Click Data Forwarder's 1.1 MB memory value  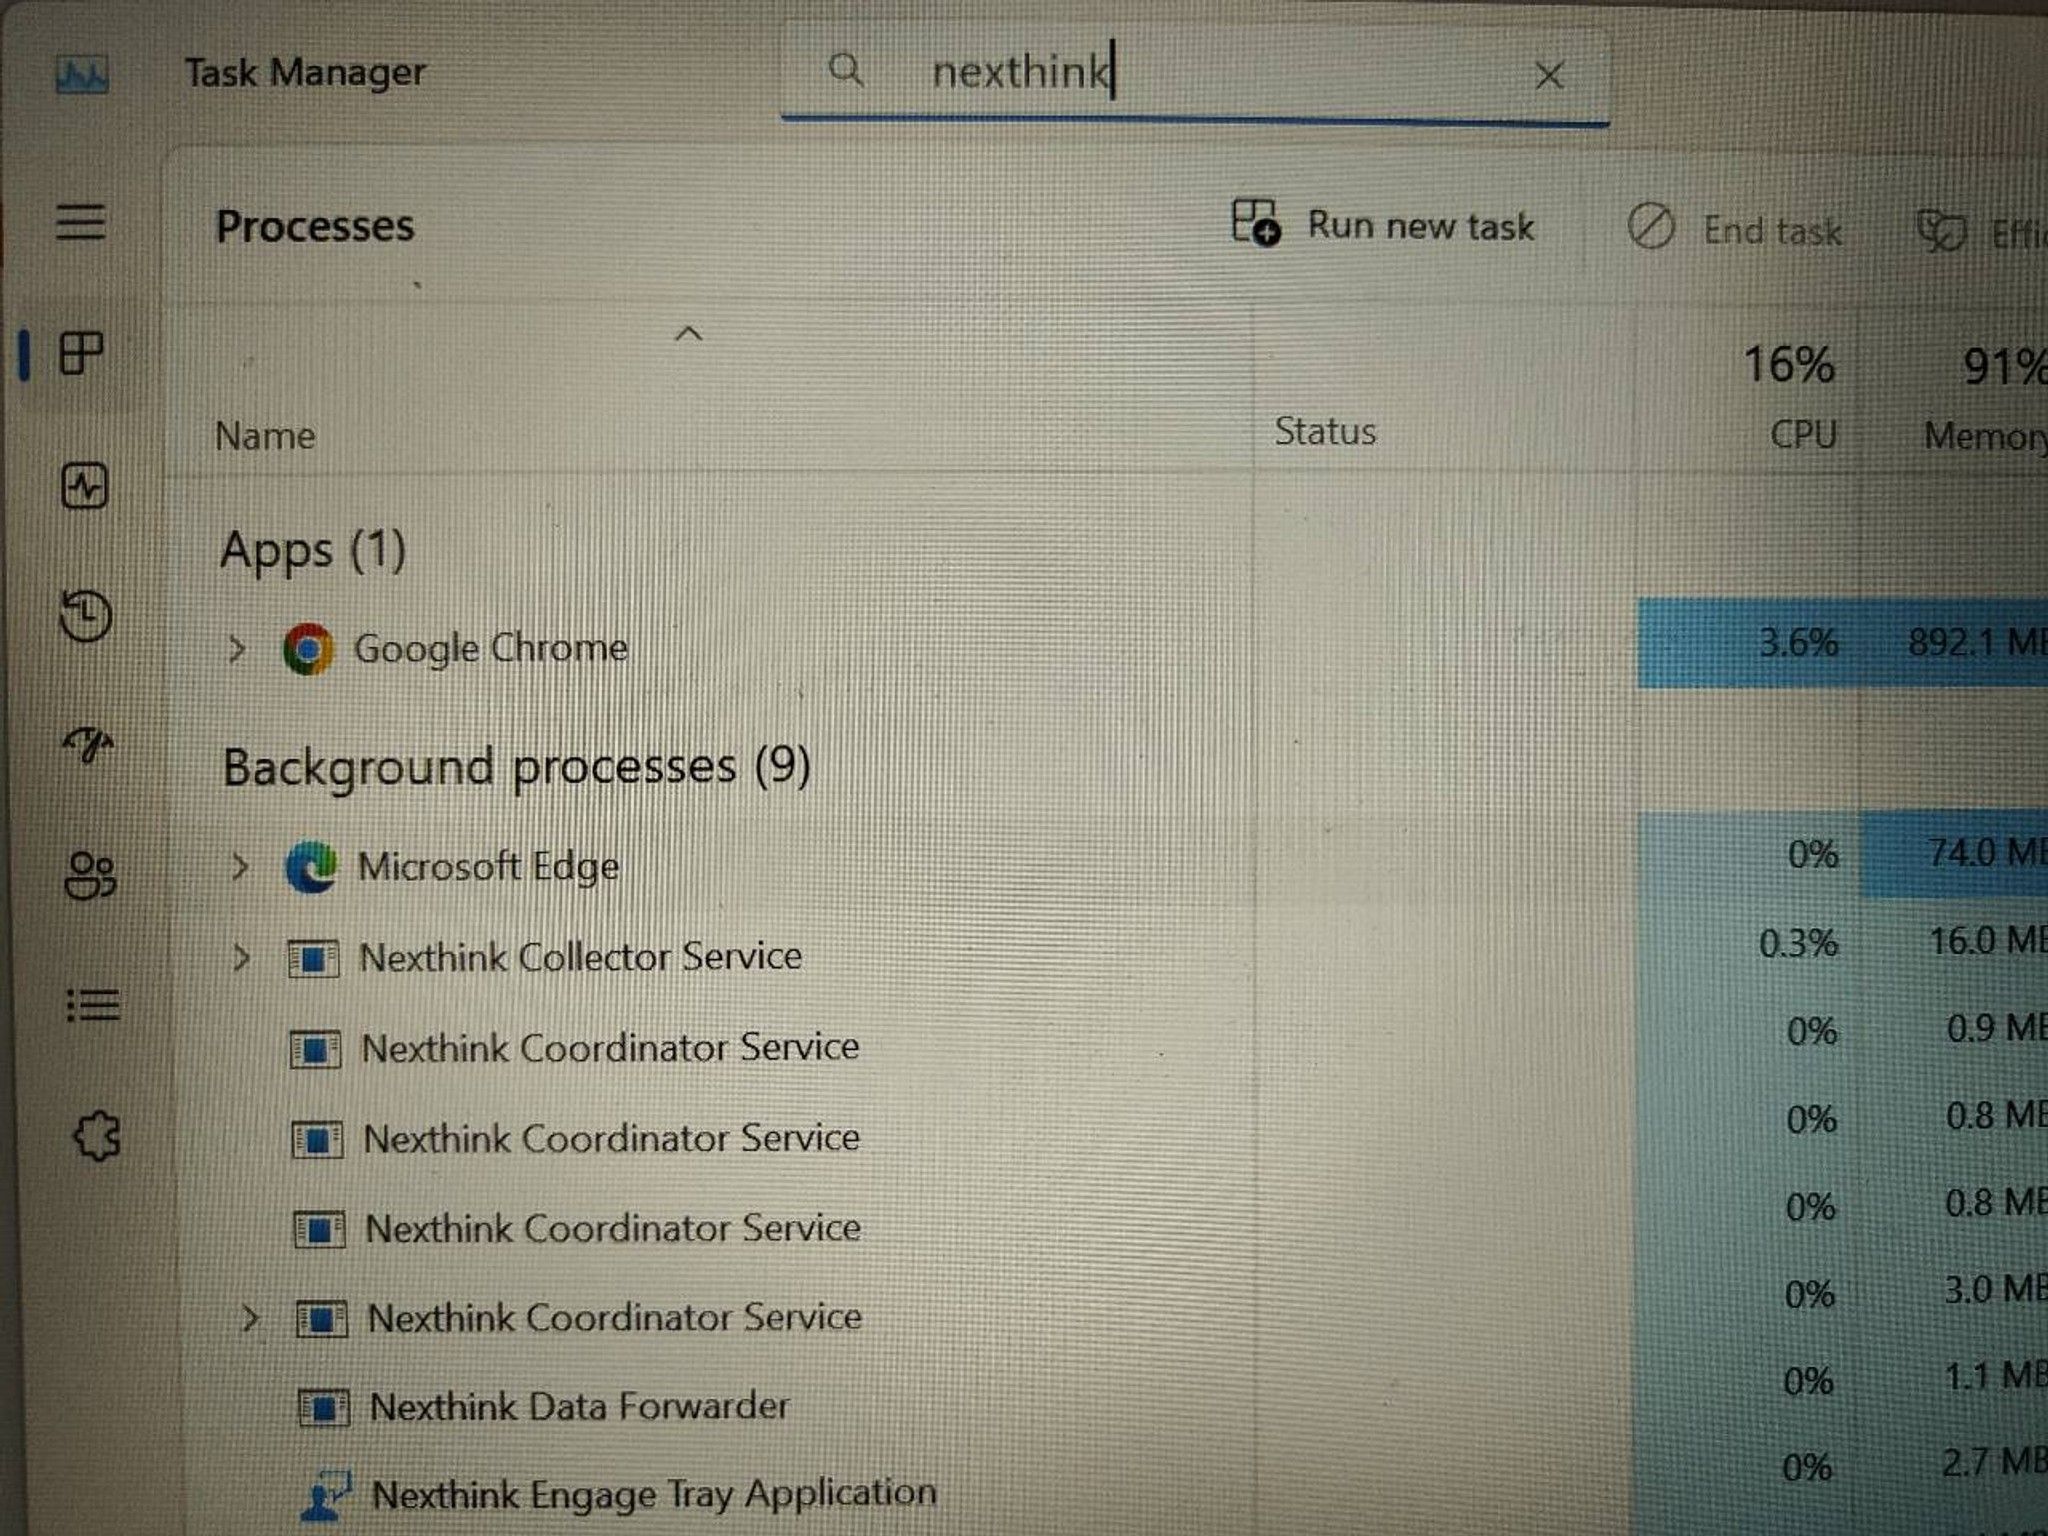coord(1995,1378)
